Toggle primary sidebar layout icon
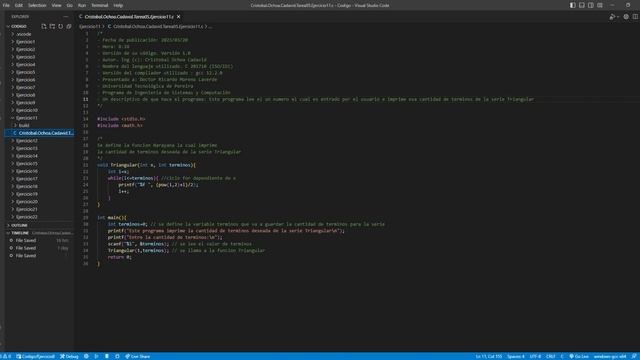 pos(573,5)
